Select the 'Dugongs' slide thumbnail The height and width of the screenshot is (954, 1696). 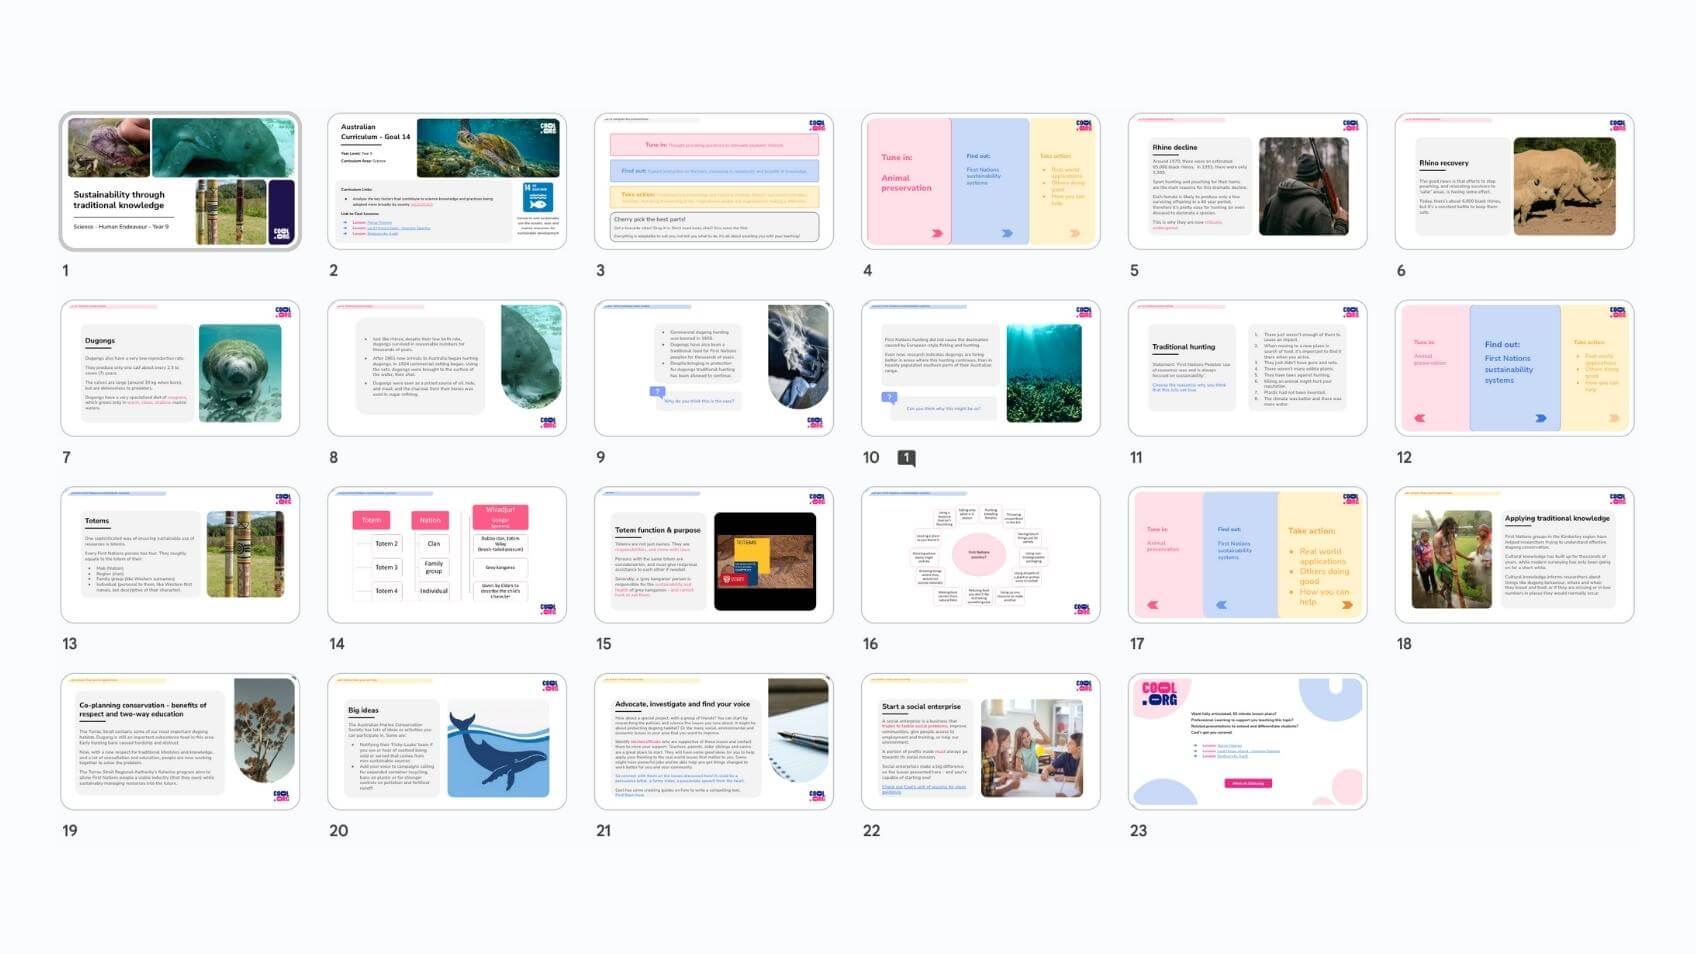tap(180, 368)
